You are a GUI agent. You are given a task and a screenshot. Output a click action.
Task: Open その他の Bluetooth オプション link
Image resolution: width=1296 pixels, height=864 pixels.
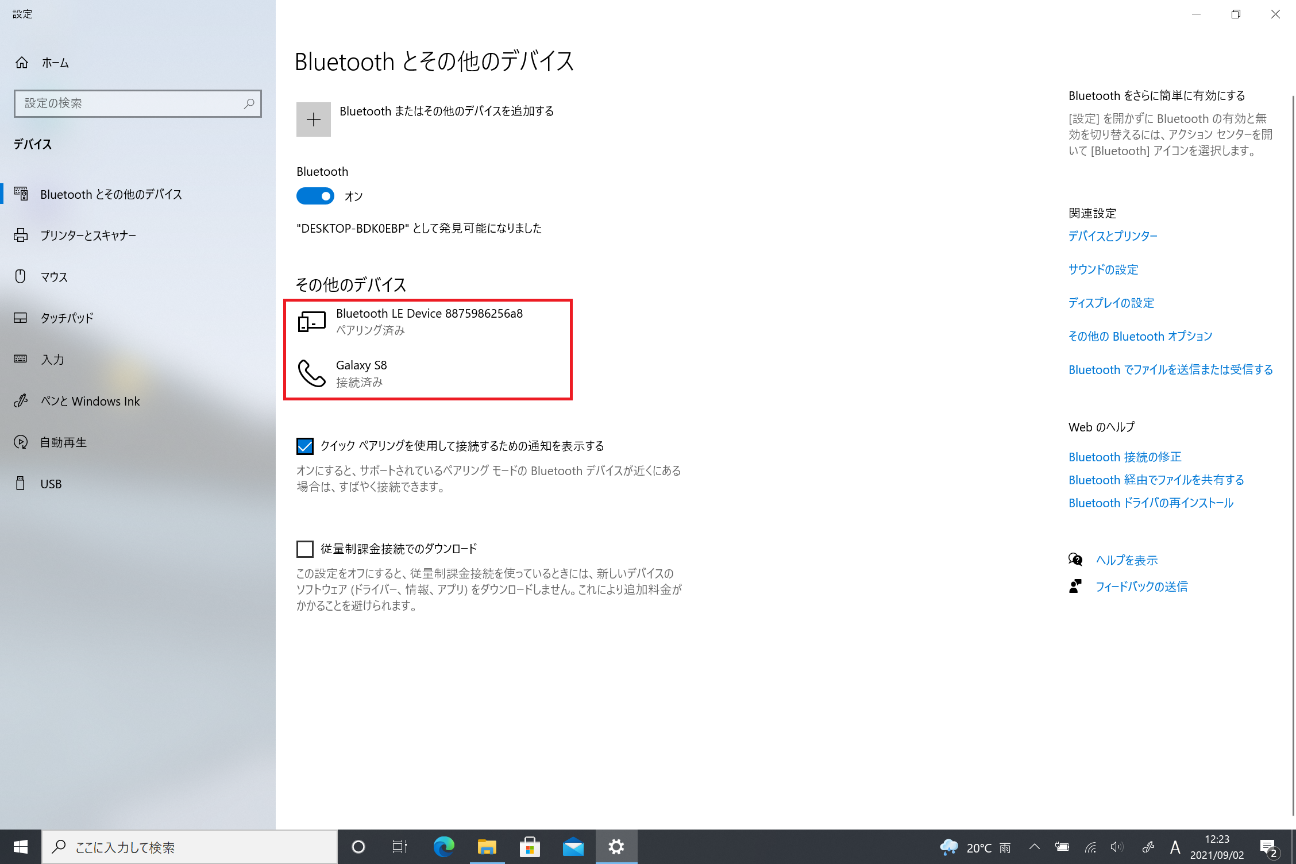(x=1140, y=337)
